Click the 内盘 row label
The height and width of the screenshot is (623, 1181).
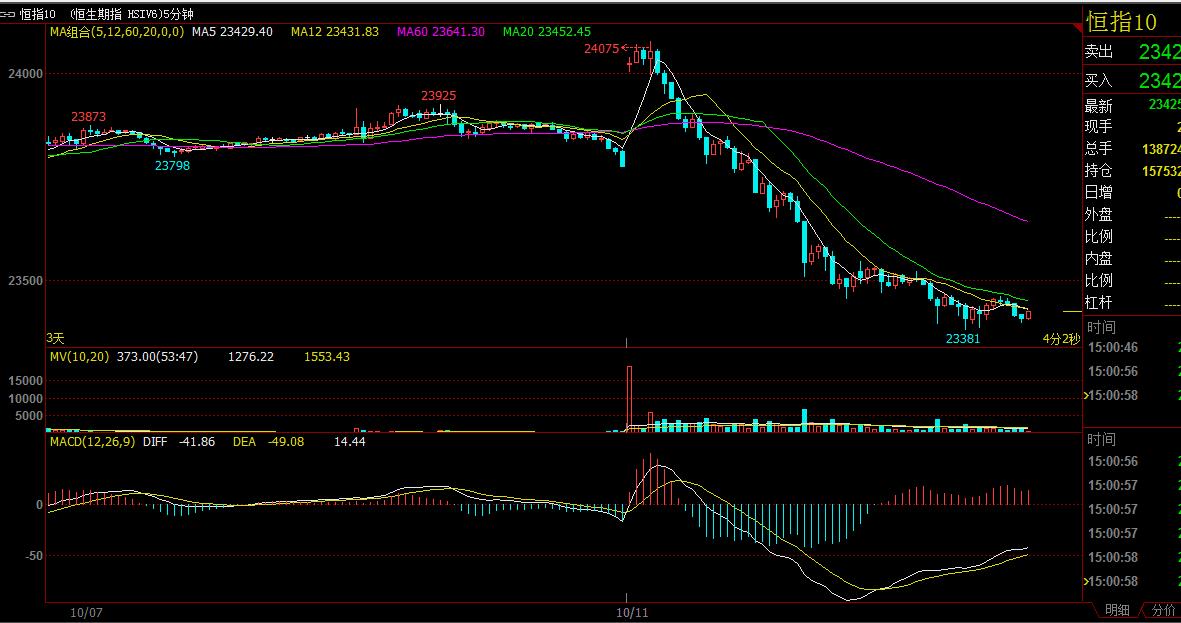click(1098, 258)
